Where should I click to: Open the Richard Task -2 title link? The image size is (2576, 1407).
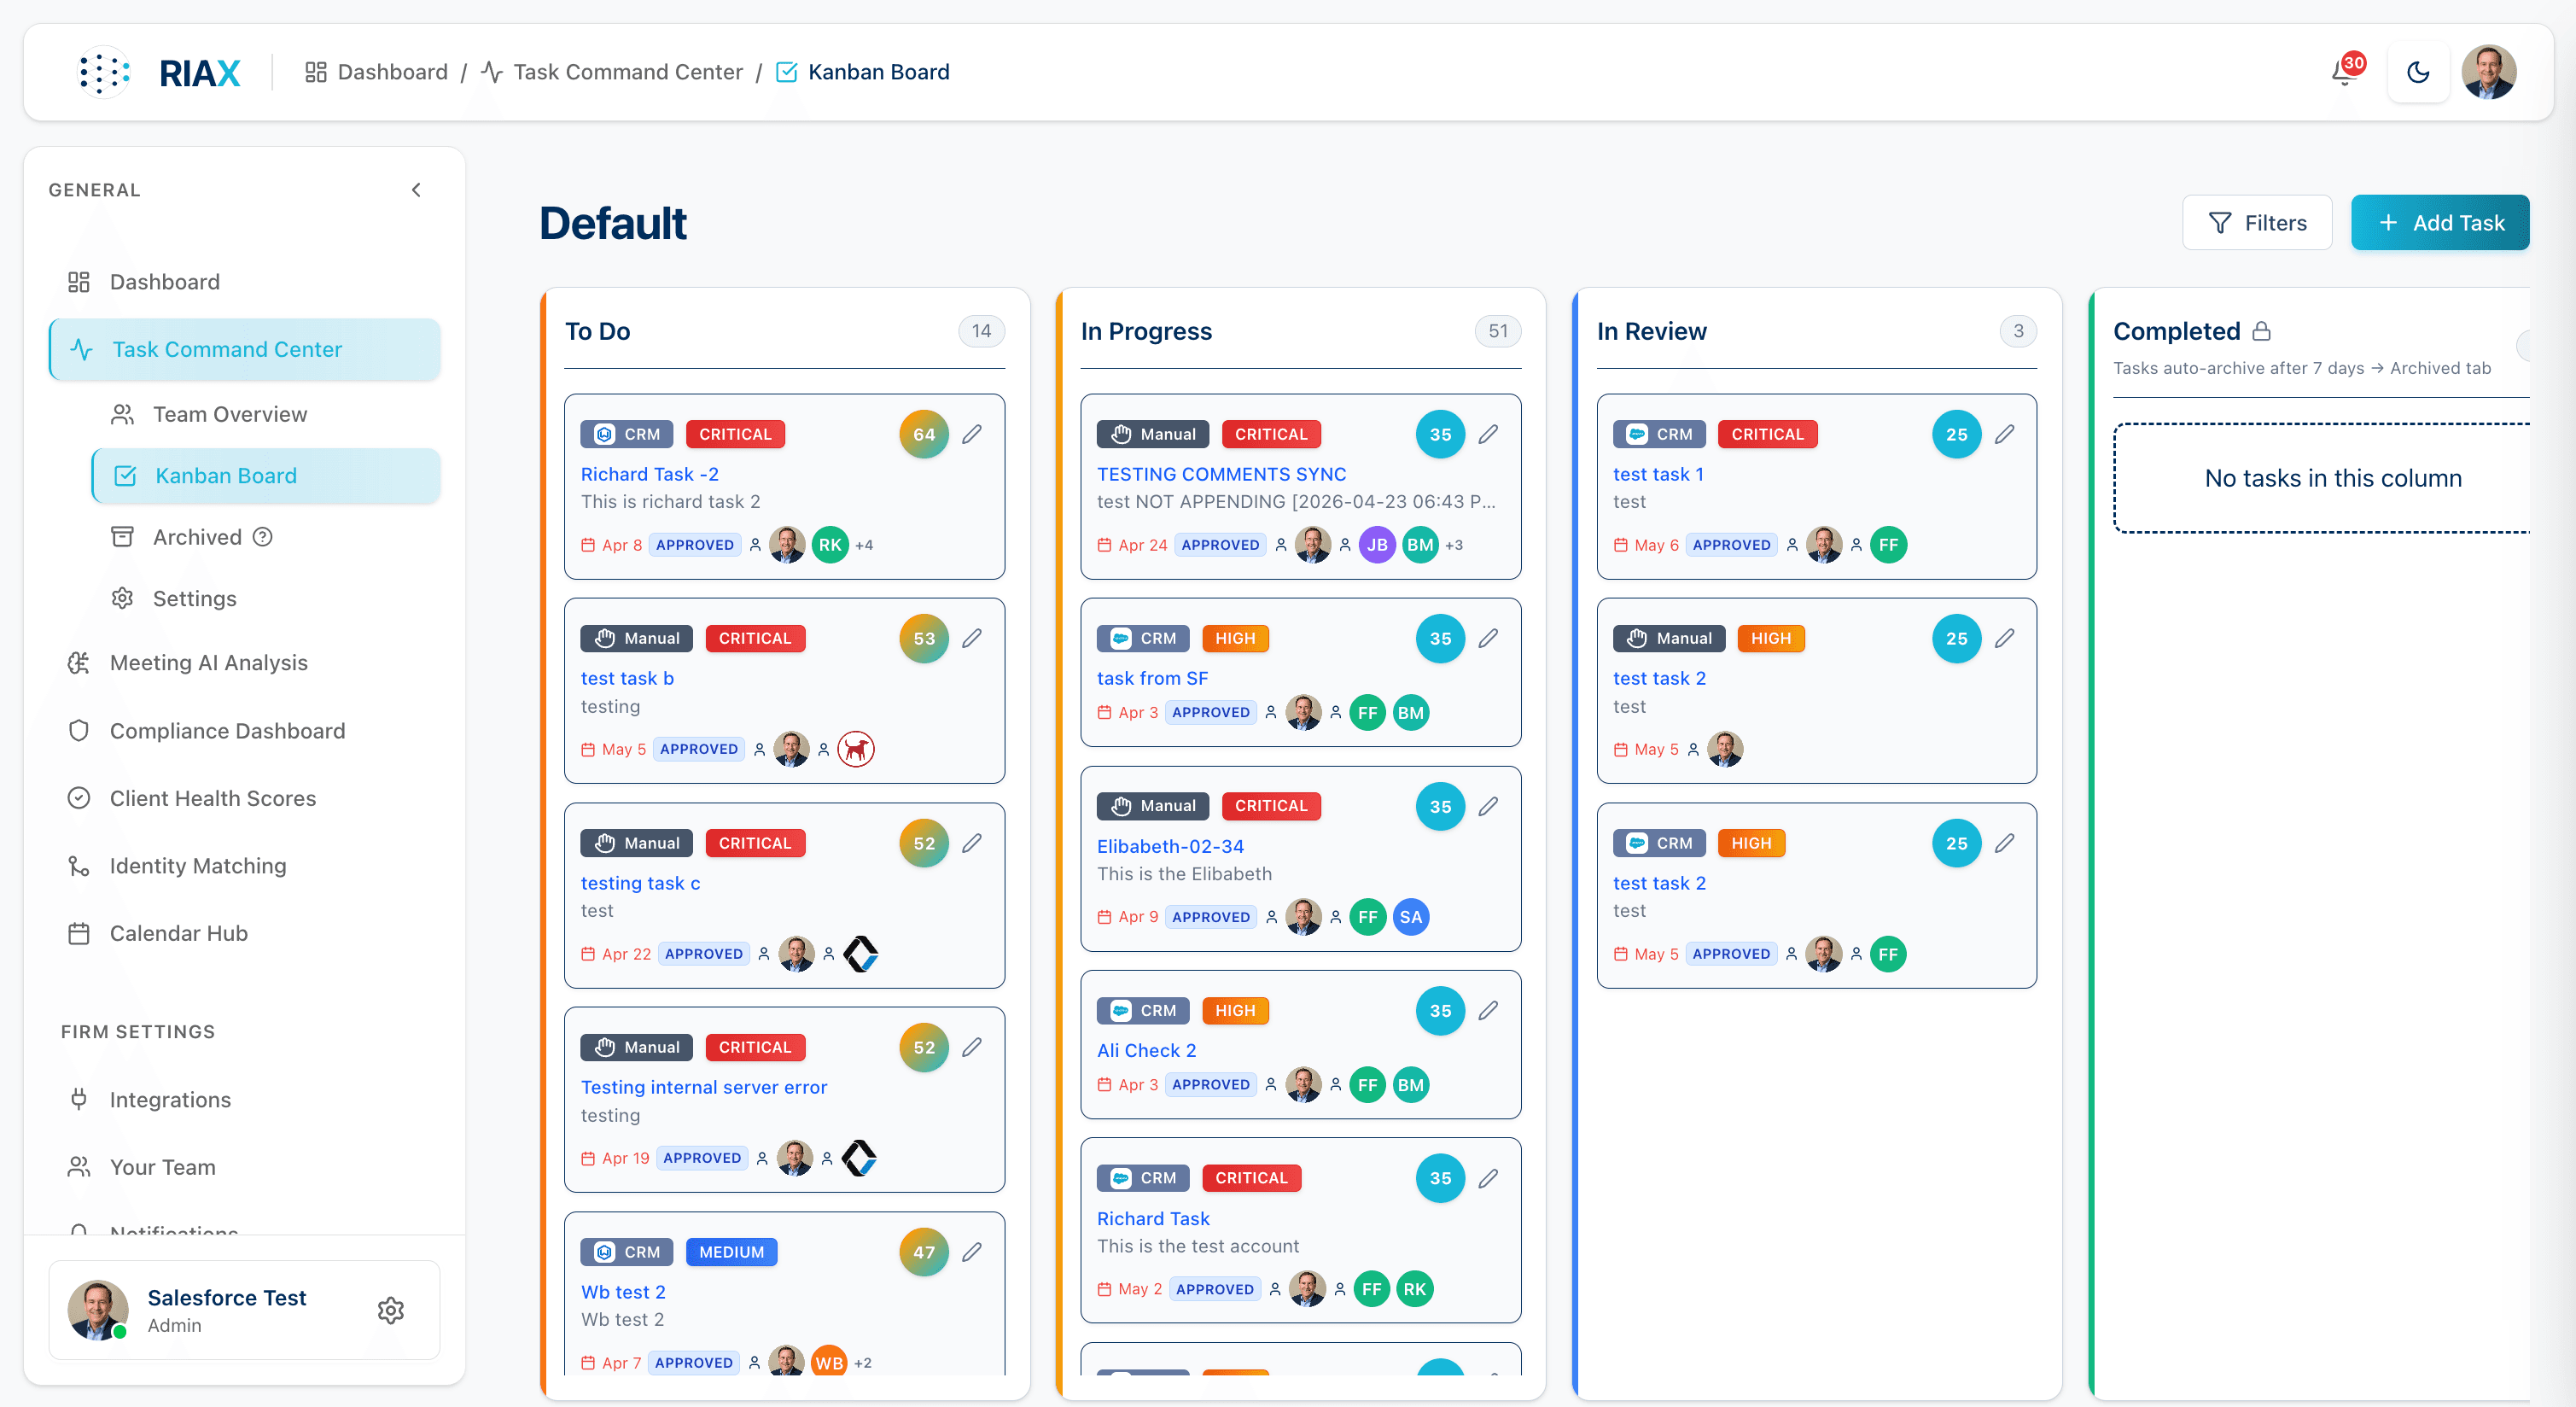650,474
